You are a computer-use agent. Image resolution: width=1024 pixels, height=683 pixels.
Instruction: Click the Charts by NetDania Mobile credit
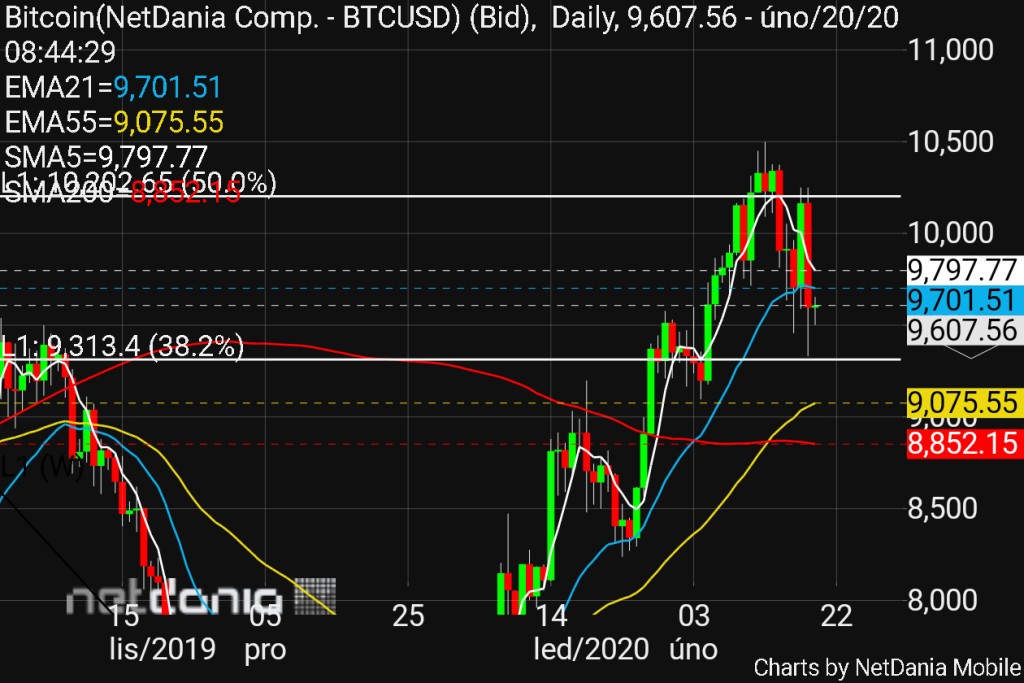[x=887, y=667]
